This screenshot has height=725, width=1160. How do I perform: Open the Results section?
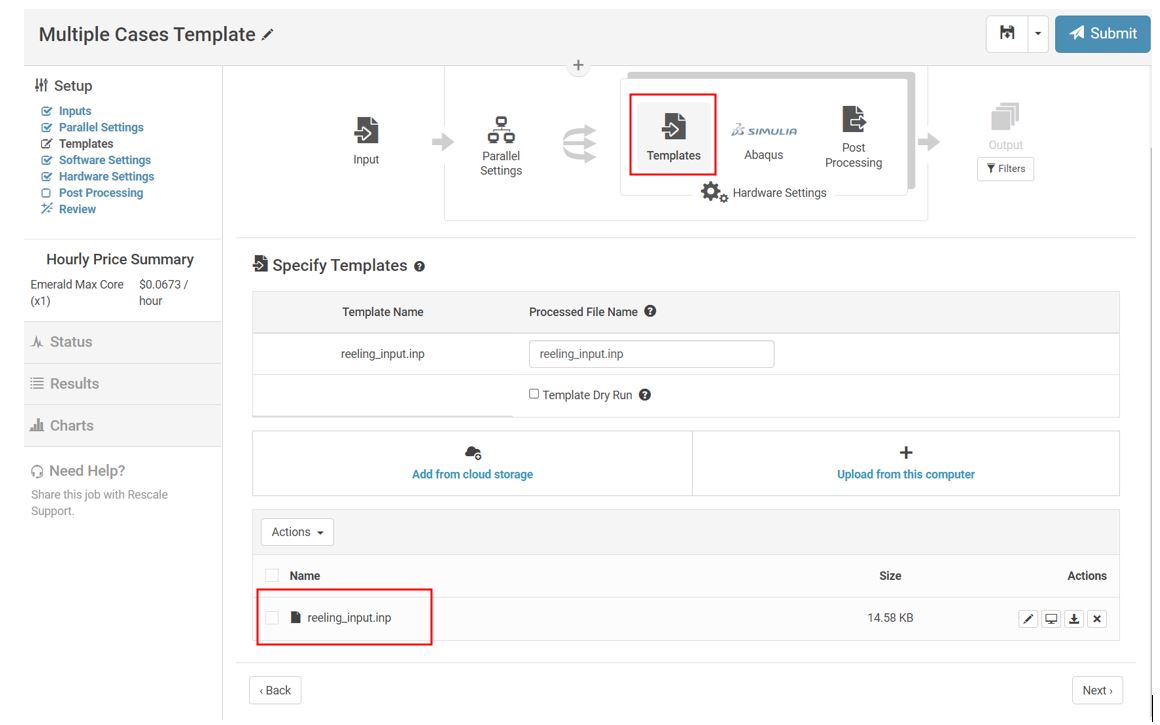123,383
